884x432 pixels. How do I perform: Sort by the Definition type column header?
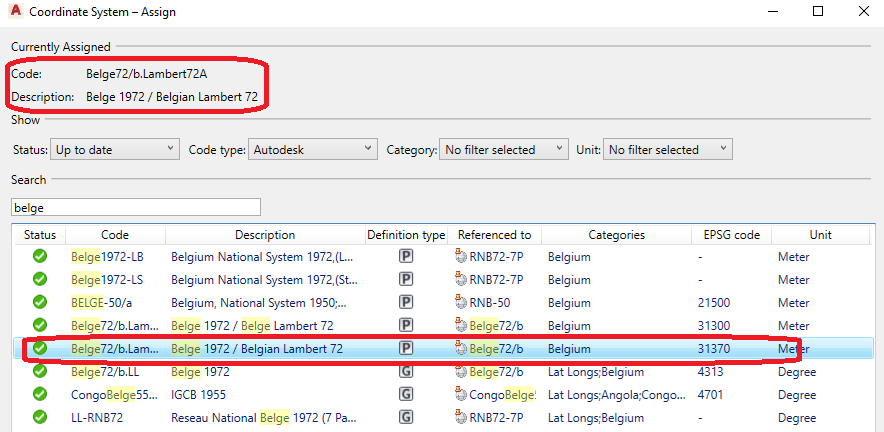click(406, 235)
